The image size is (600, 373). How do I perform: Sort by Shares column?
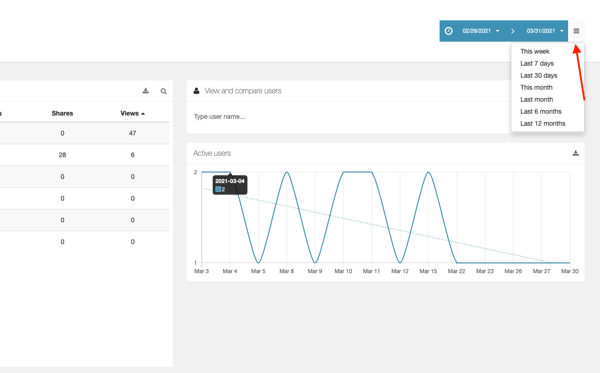click(62, 114)
